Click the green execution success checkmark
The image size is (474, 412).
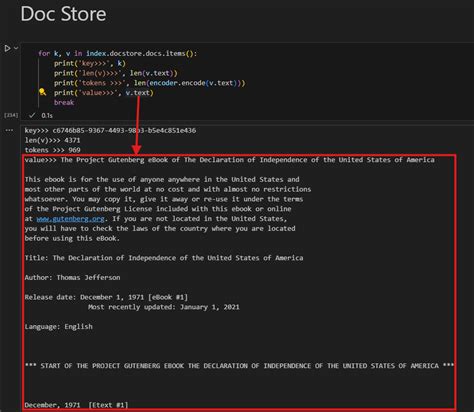[32, 115]
